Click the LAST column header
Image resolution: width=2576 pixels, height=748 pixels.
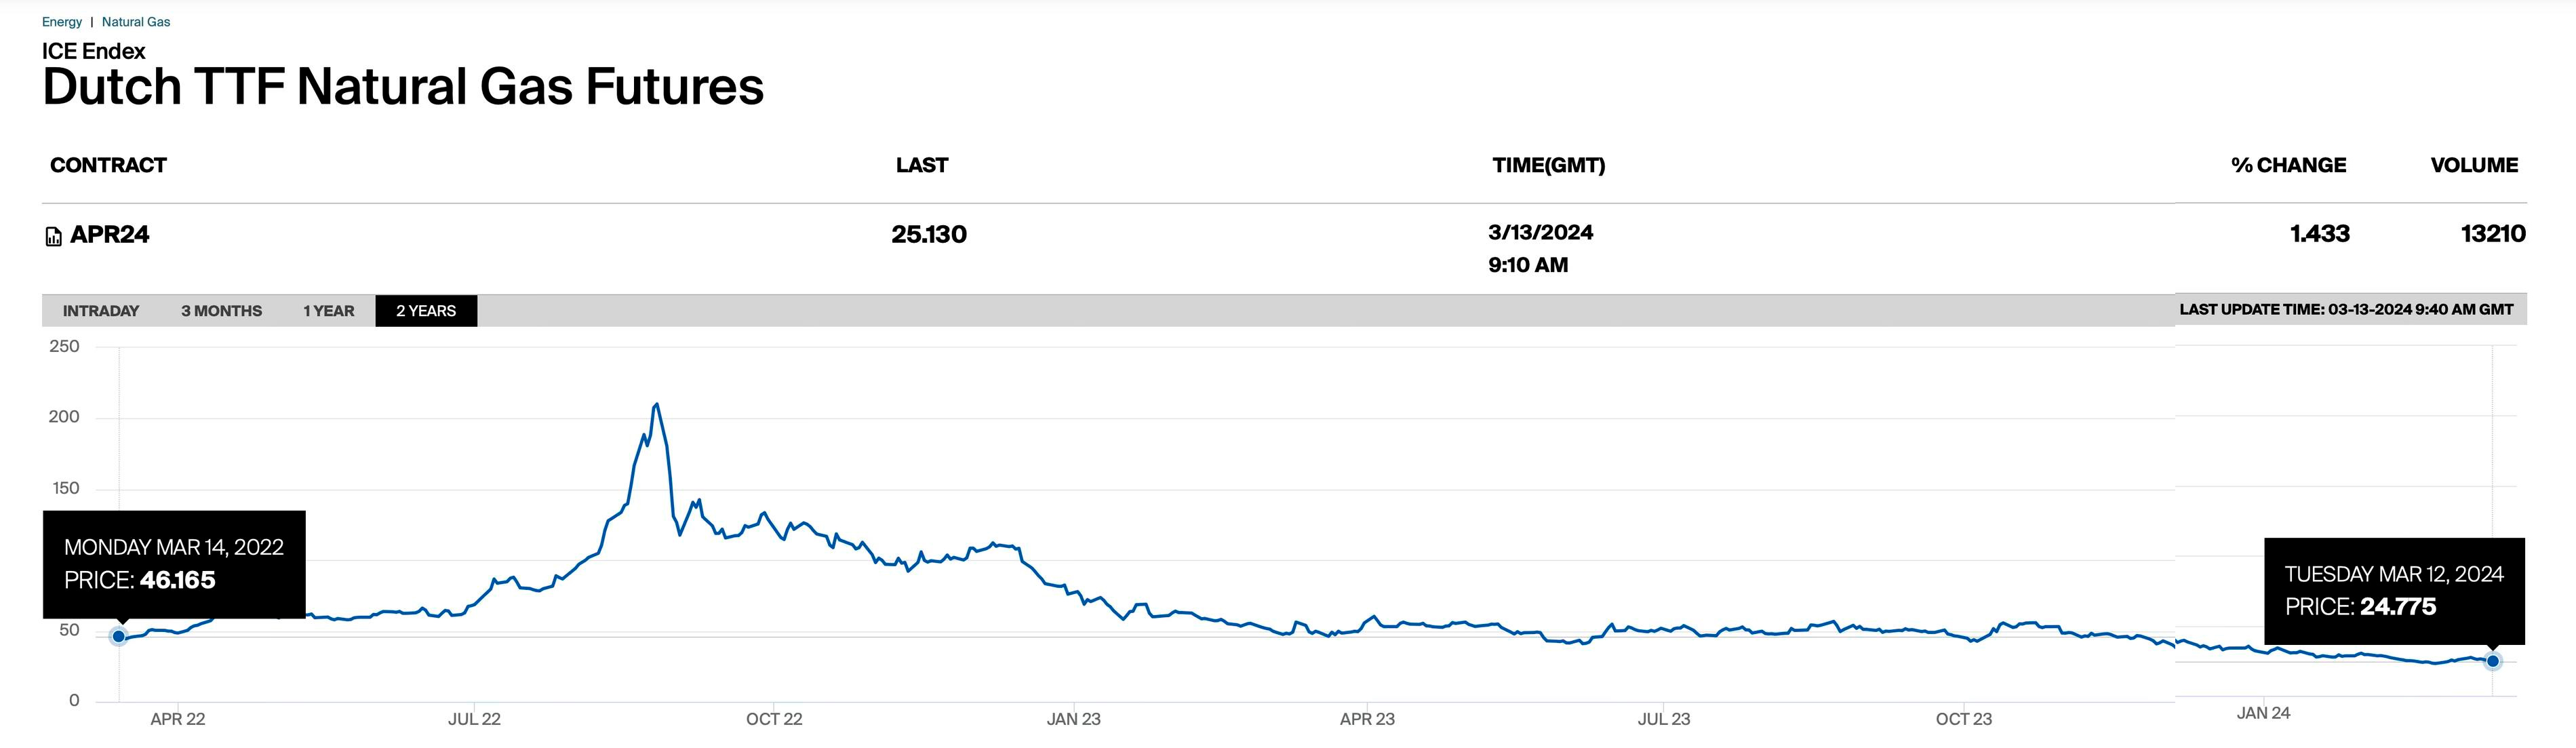pyautogui.click(x=921, y=165)
